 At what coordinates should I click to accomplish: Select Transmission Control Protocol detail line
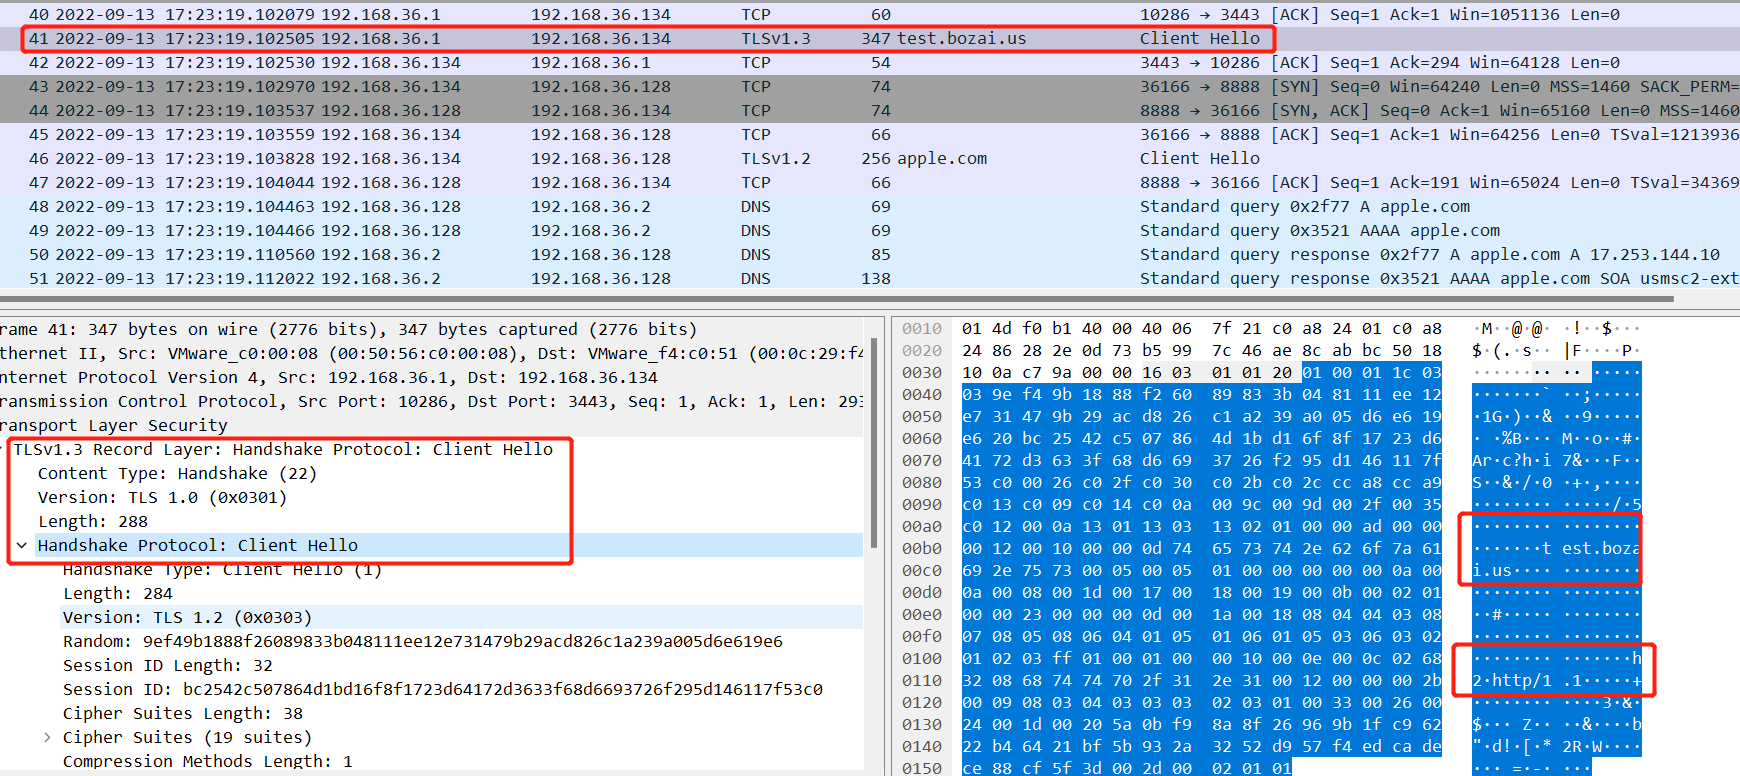431,401
